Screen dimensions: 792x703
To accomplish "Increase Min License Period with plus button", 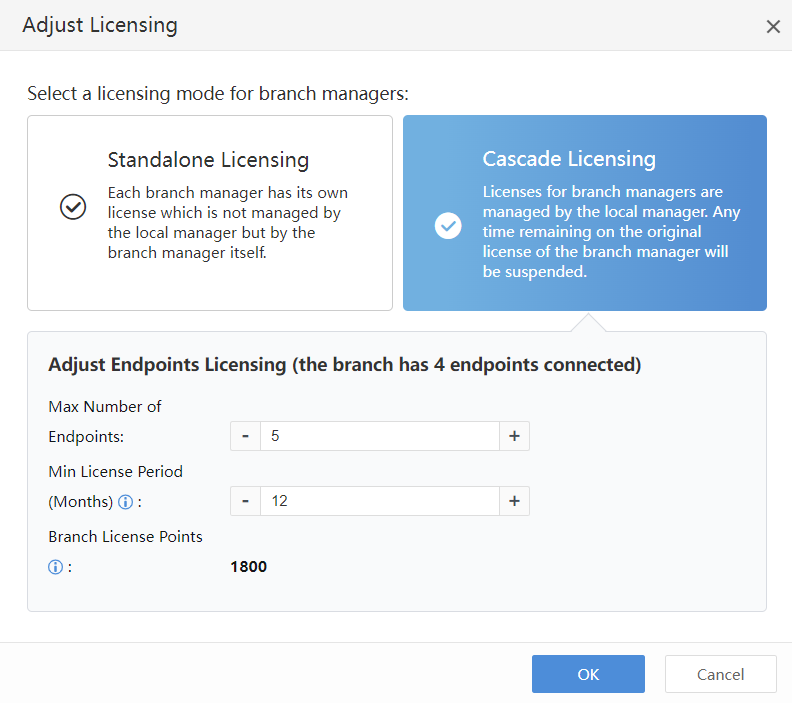I will click(x=514, y=501).
